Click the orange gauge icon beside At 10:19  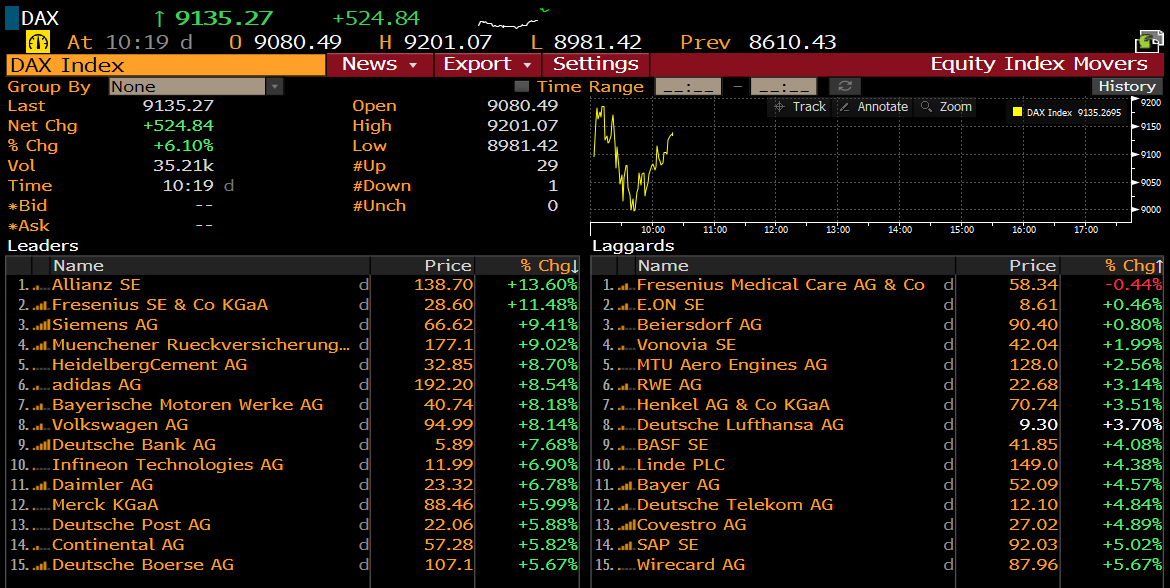click(38, 42)
